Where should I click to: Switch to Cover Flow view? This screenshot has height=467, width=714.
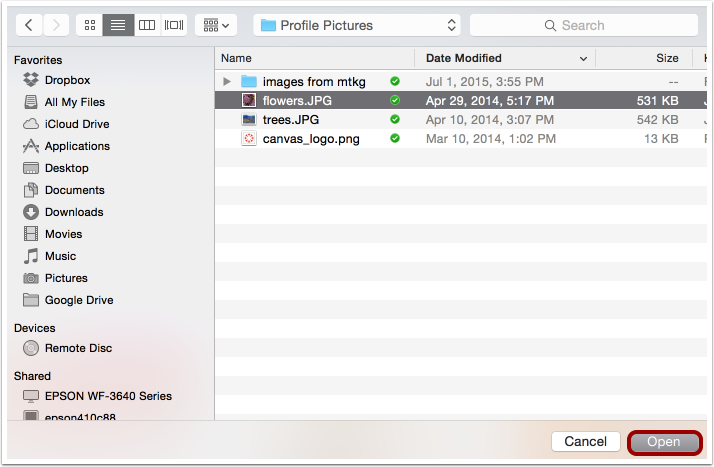[174, 25]
